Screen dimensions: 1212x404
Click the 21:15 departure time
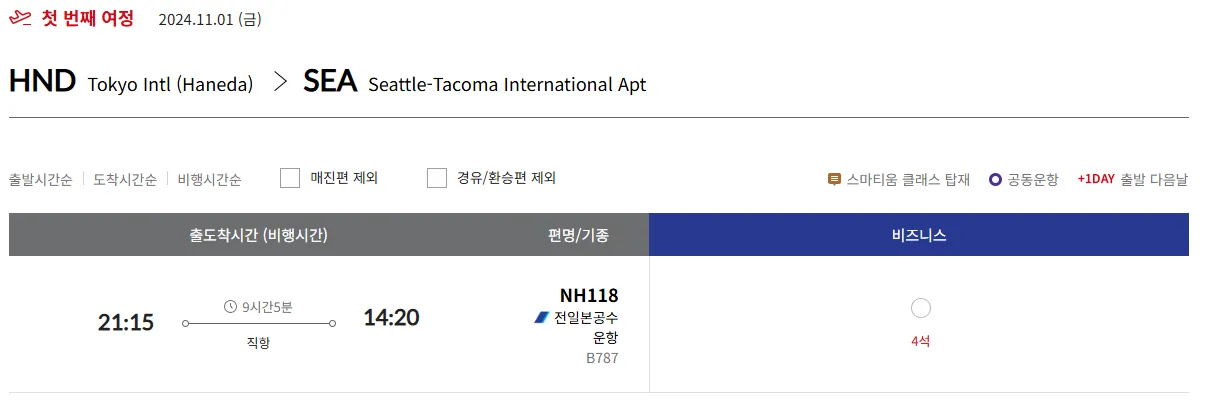tap(126, 322)
